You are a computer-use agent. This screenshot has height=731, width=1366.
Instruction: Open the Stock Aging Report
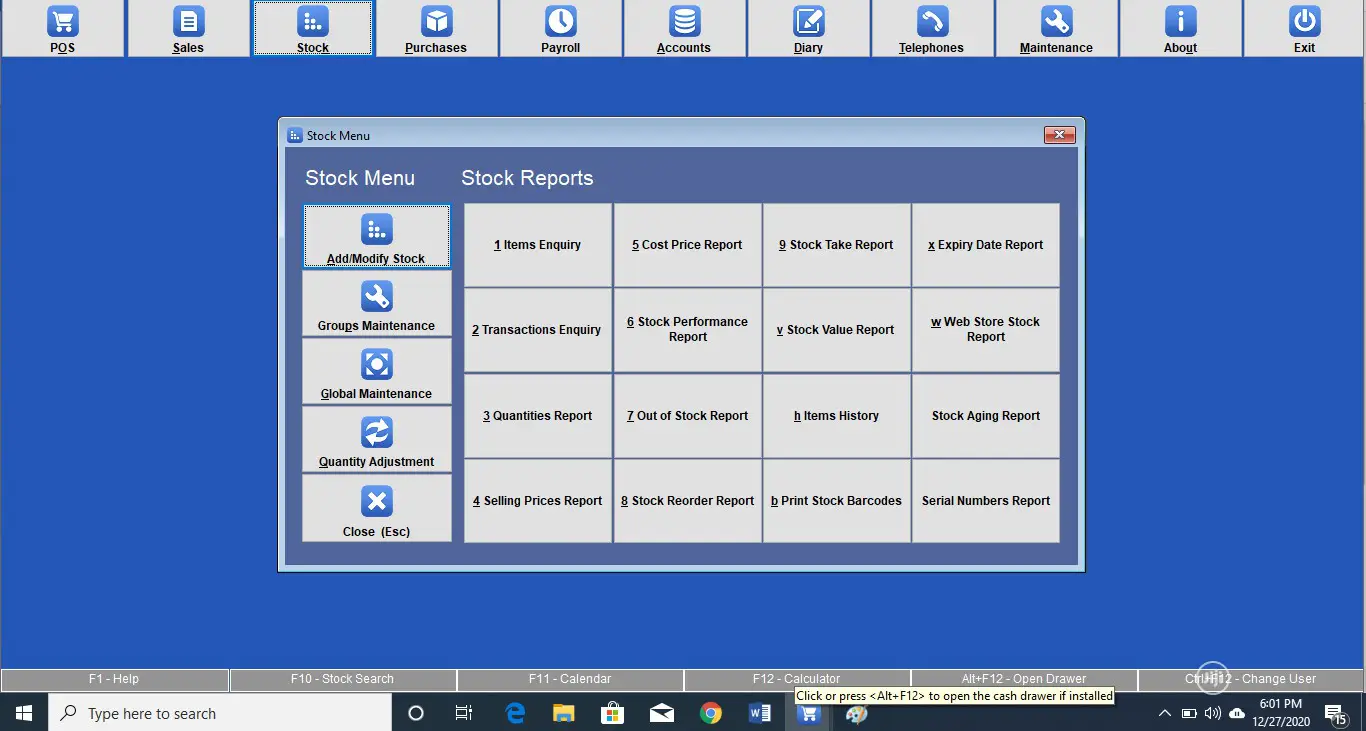point(986,416)
